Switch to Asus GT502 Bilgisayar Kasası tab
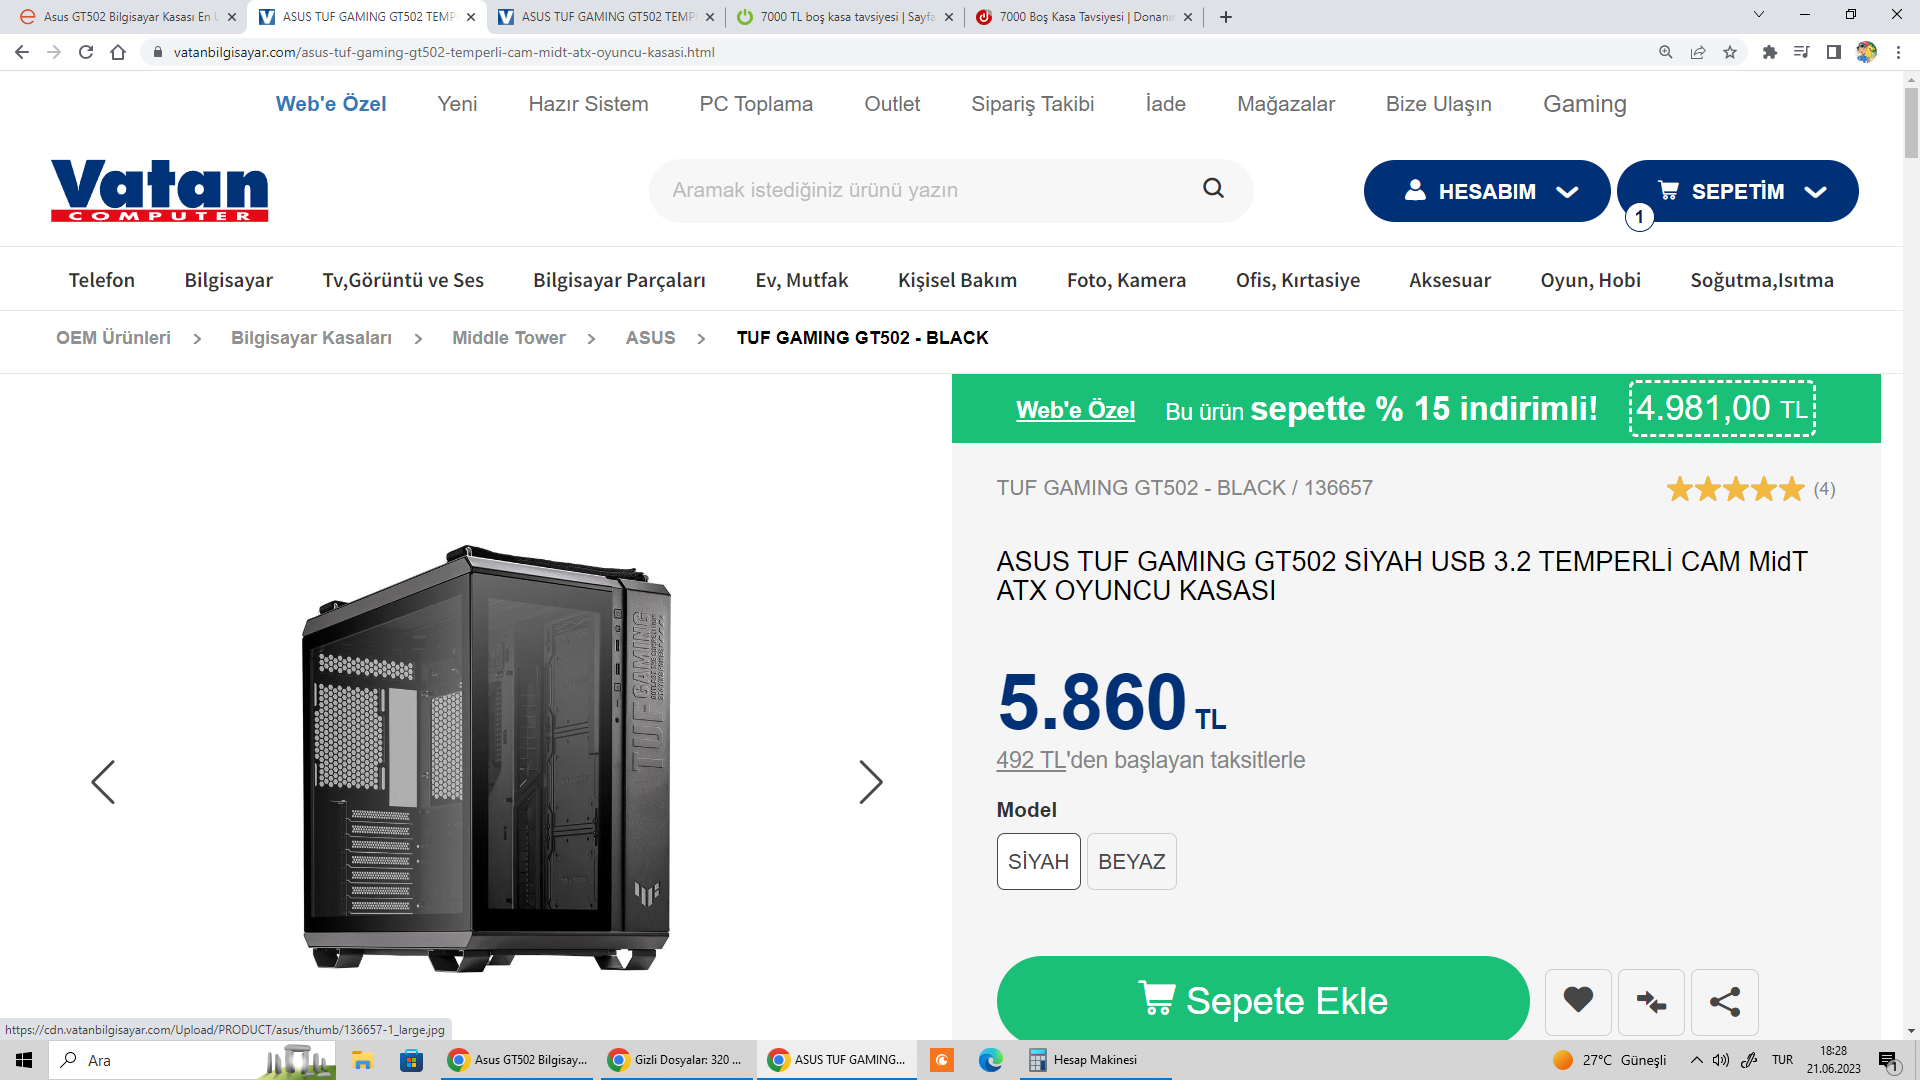 tap(128, 17)
